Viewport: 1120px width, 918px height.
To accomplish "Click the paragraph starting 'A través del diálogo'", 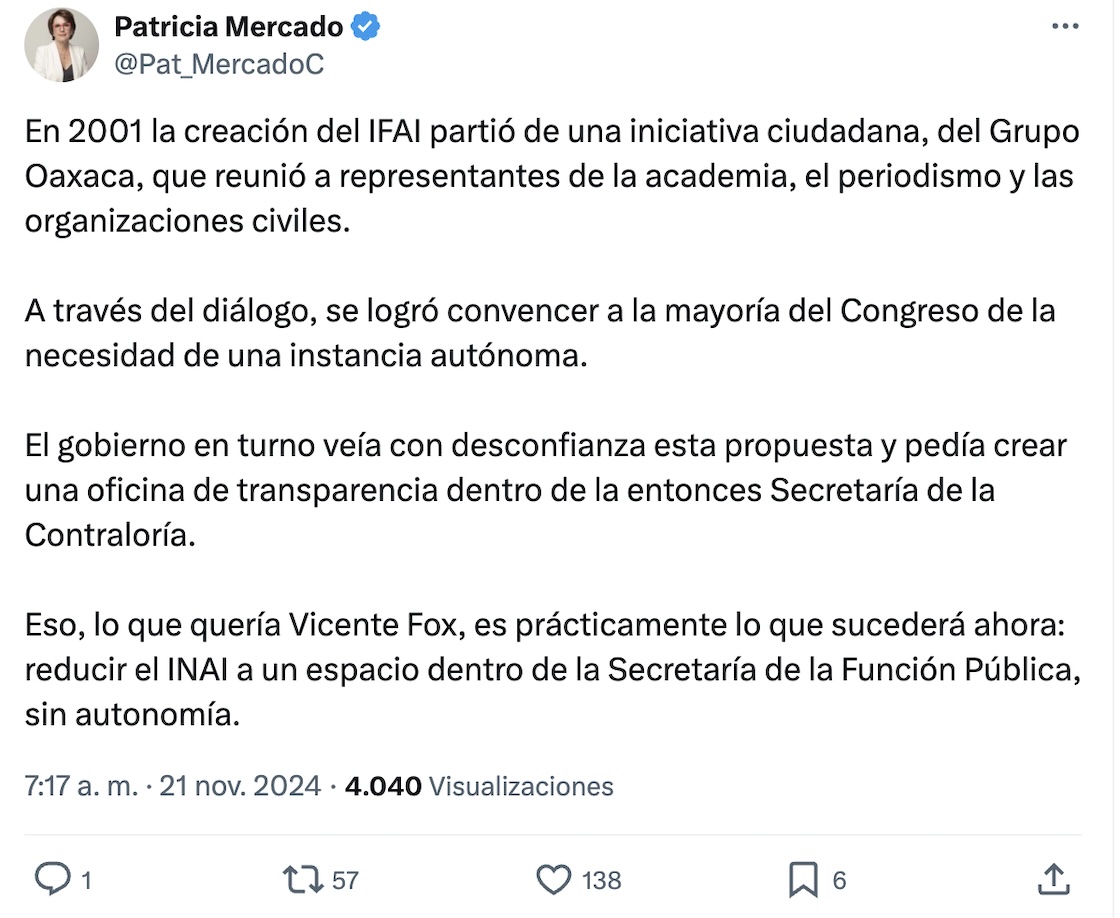I will point(540,333).
